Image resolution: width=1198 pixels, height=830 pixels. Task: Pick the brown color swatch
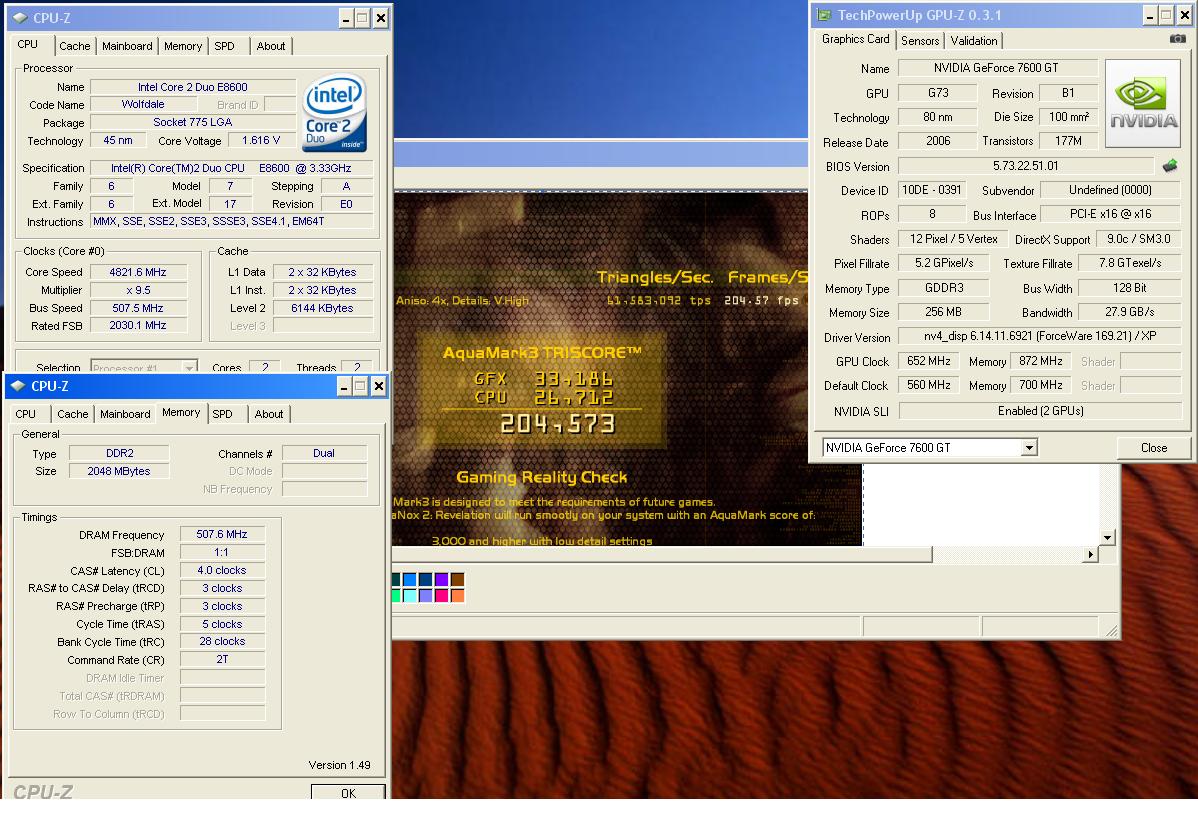point(458,579)
